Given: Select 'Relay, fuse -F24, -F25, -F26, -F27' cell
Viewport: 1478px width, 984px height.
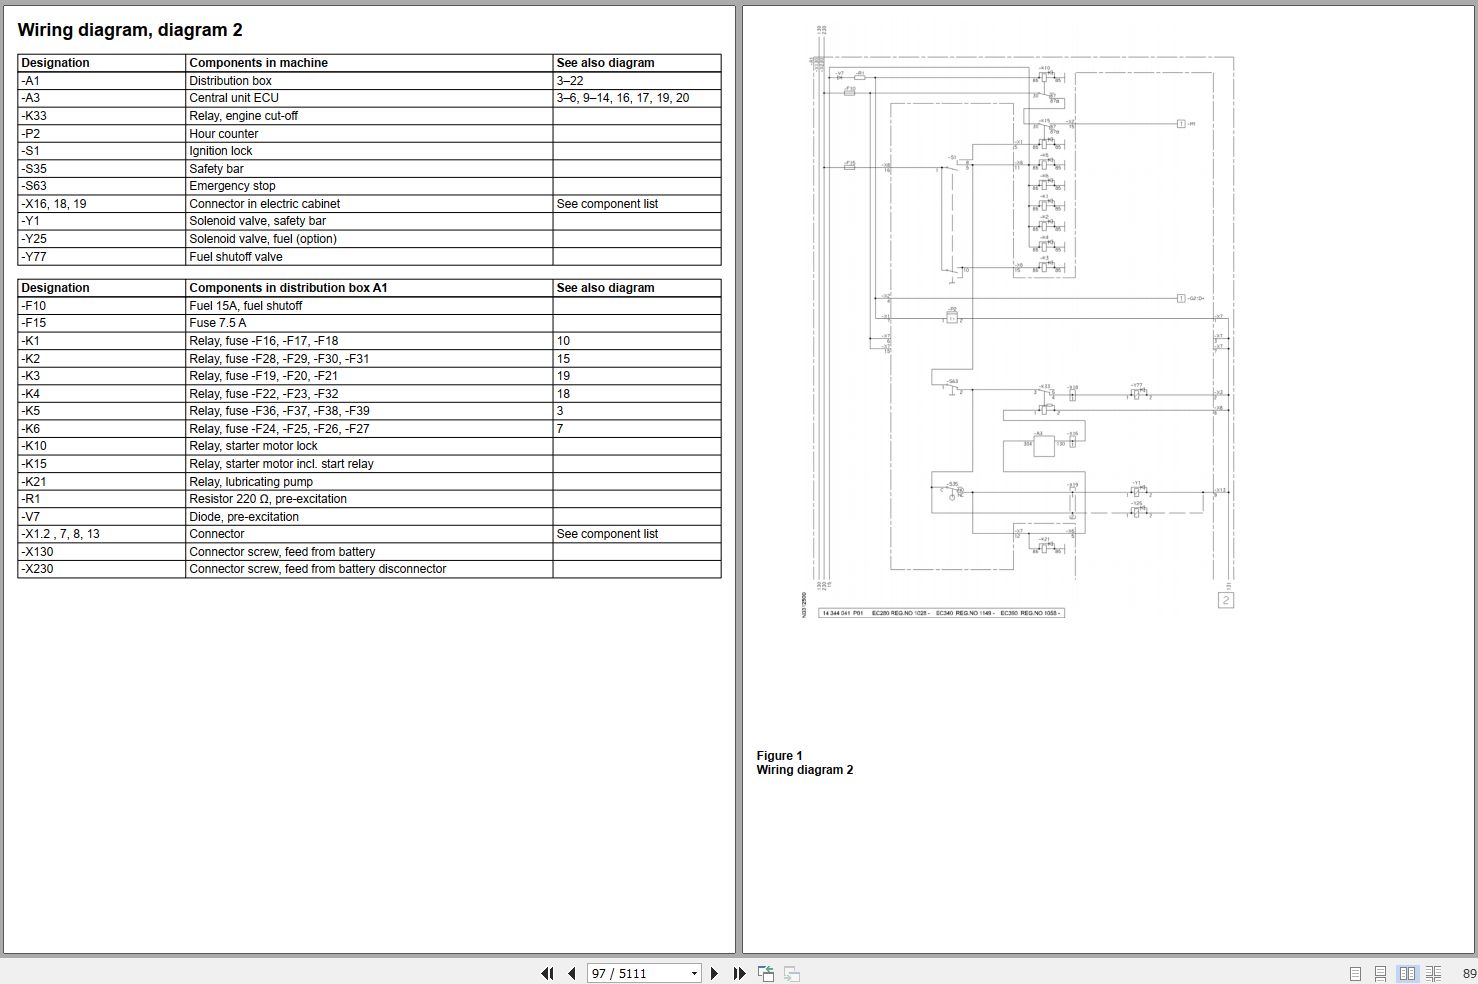Looking at the screenshot, I should [x=369, y=429].
